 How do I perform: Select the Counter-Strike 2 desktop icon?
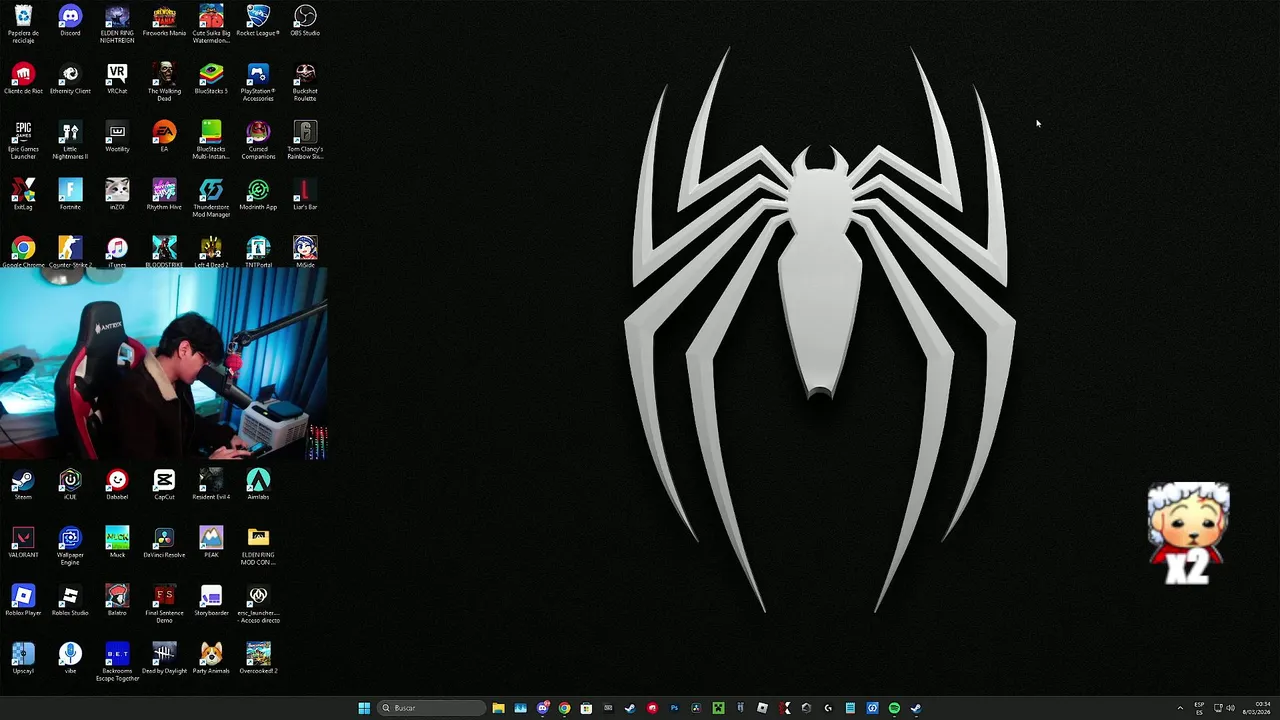70,252
